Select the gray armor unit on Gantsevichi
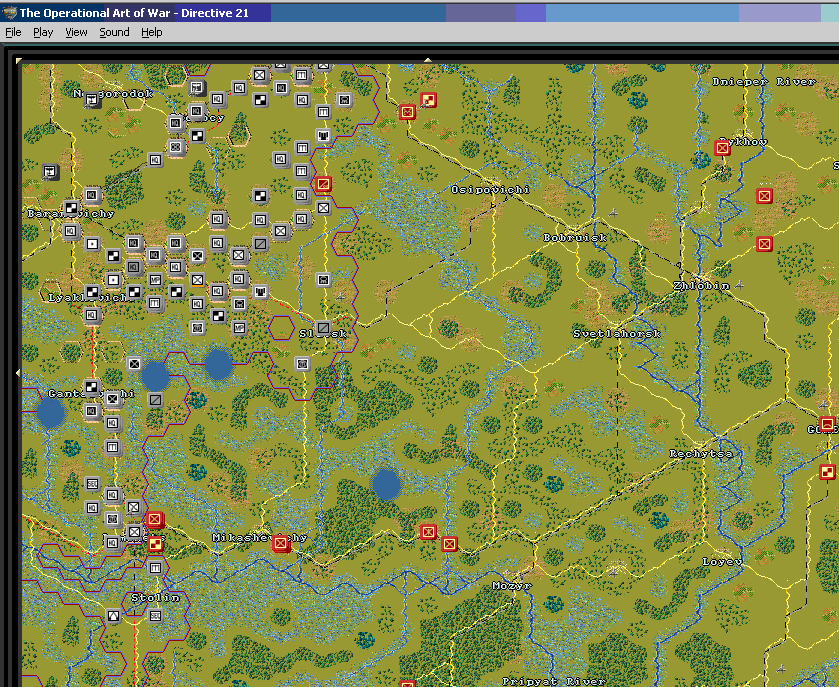 [91, 387]
